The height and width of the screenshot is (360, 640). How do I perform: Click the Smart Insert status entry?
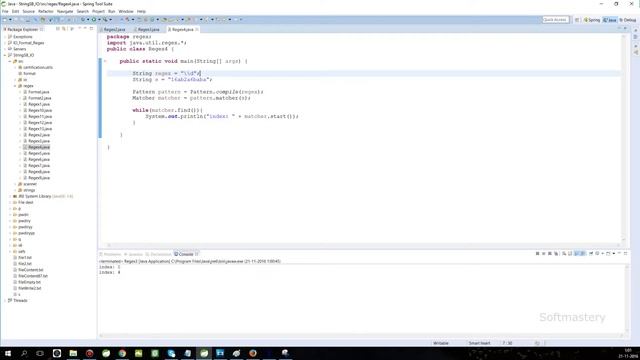point(479,343)
